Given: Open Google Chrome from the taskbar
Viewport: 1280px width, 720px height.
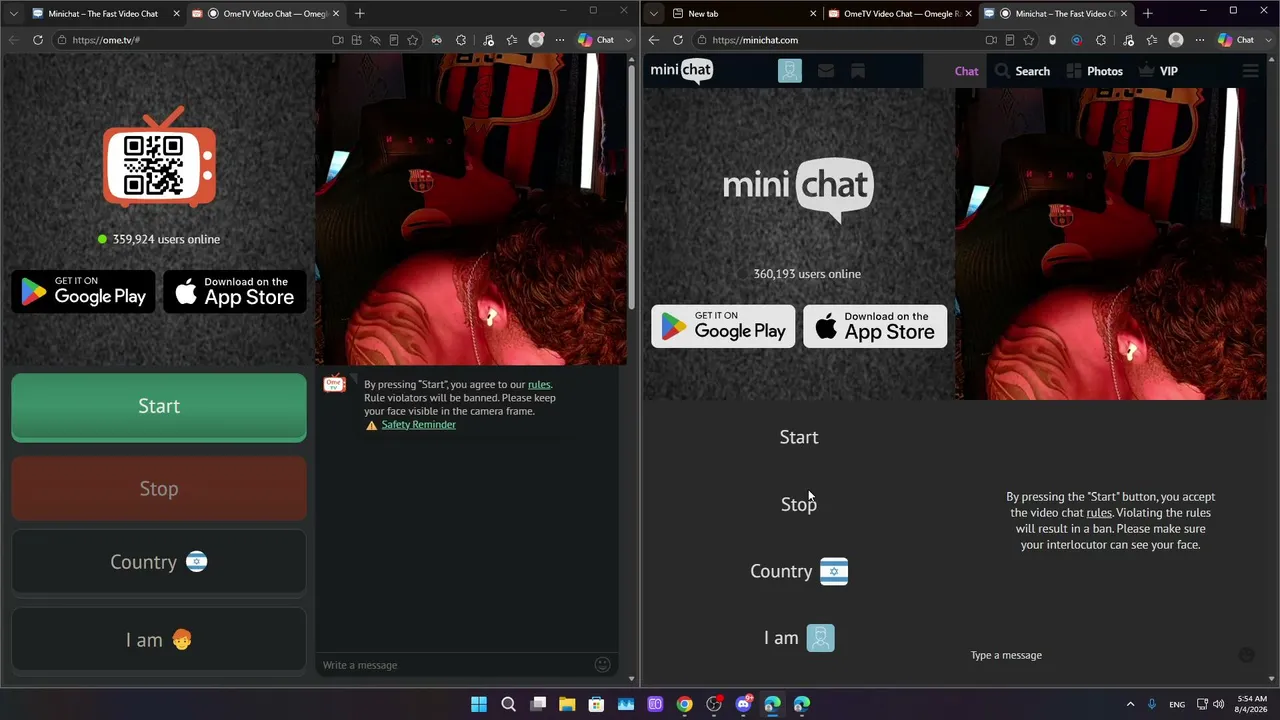Looking at the screenshot, I should coord(684,704).
